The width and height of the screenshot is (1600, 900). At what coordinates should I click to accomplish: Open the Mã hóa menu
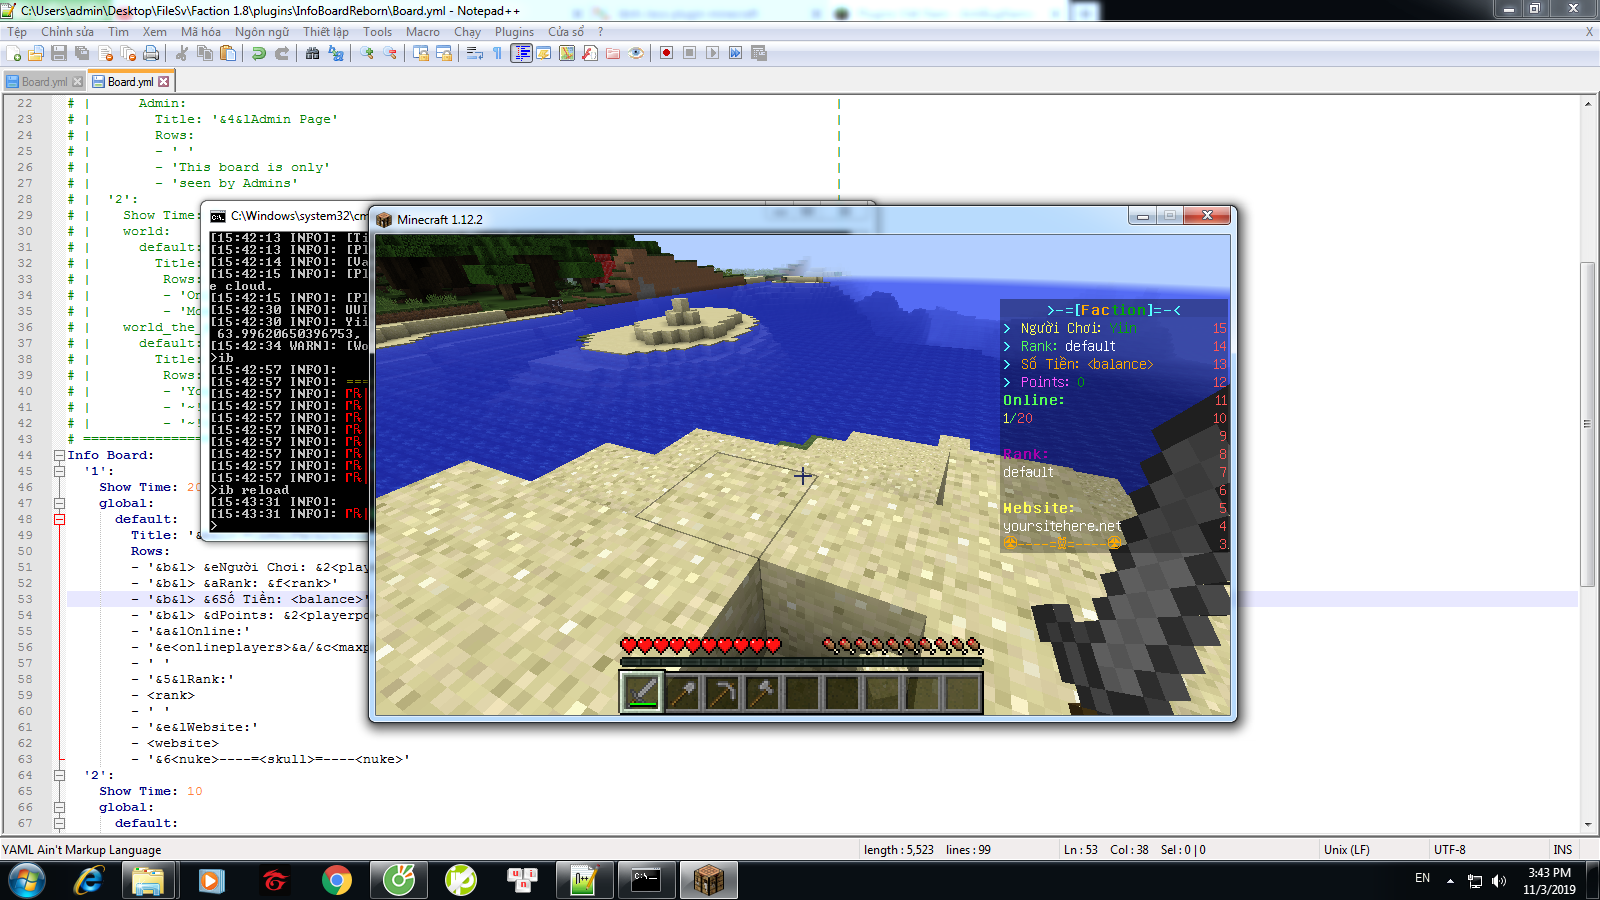pyautogui.click(x=201, y=32)
